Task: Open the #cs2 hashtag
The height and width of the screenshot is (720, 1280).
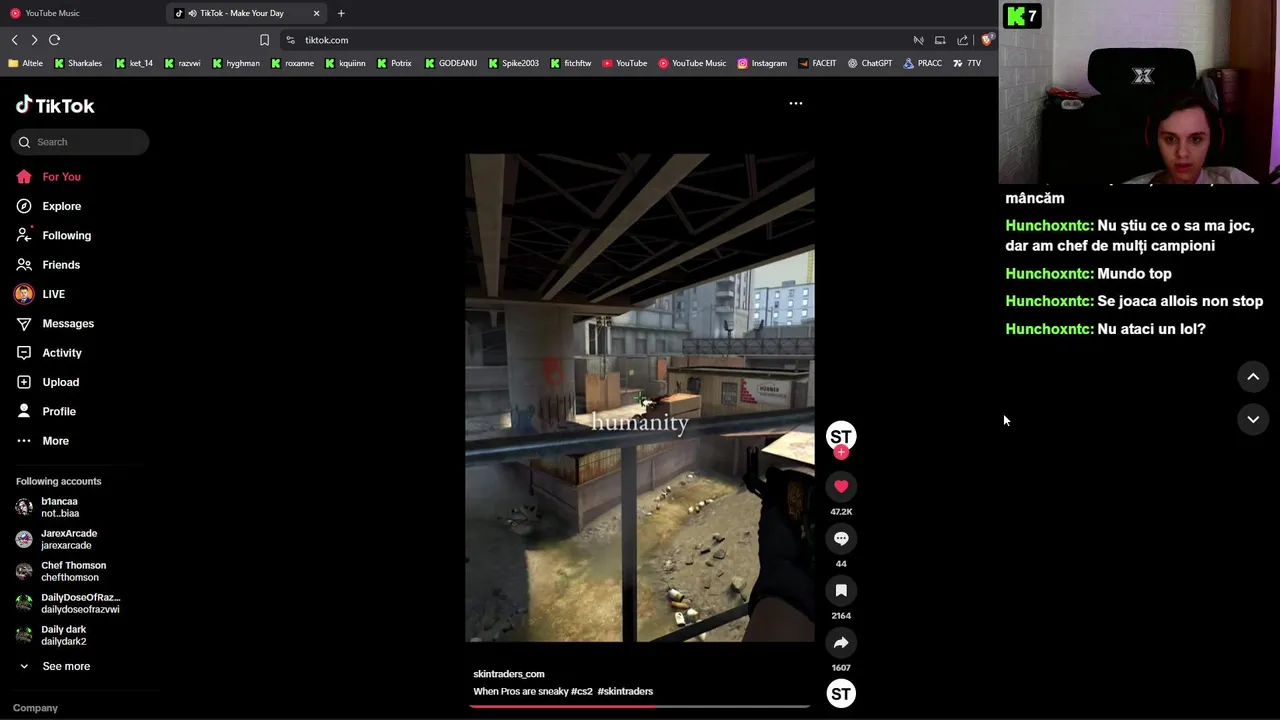Action: 582,691
